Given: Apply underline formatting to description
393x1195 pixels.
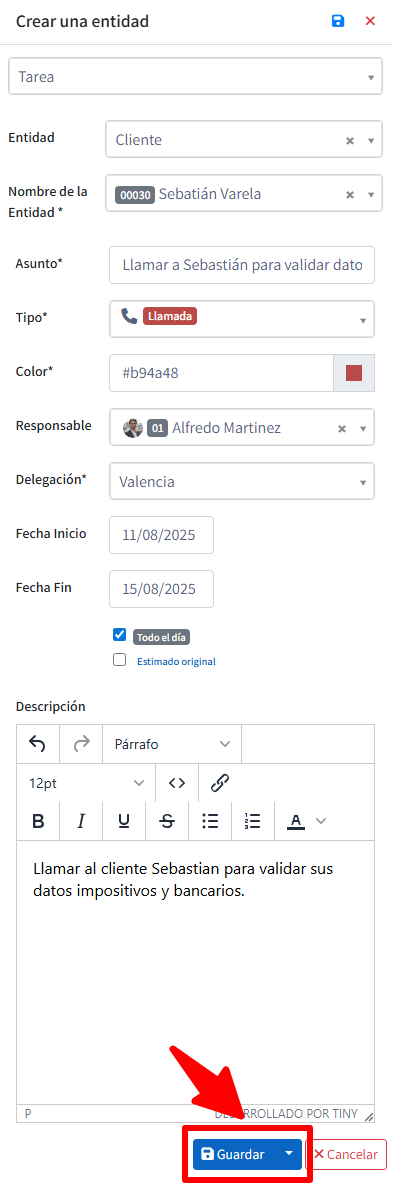Looking at the screenshot, I should coord(124,821).
